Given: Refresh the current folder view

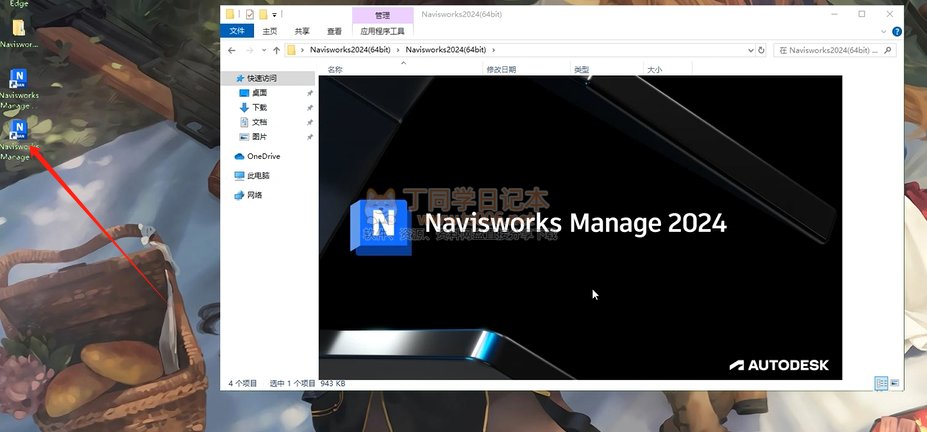Looking at the screenshot, I should (x=763, y=49).
